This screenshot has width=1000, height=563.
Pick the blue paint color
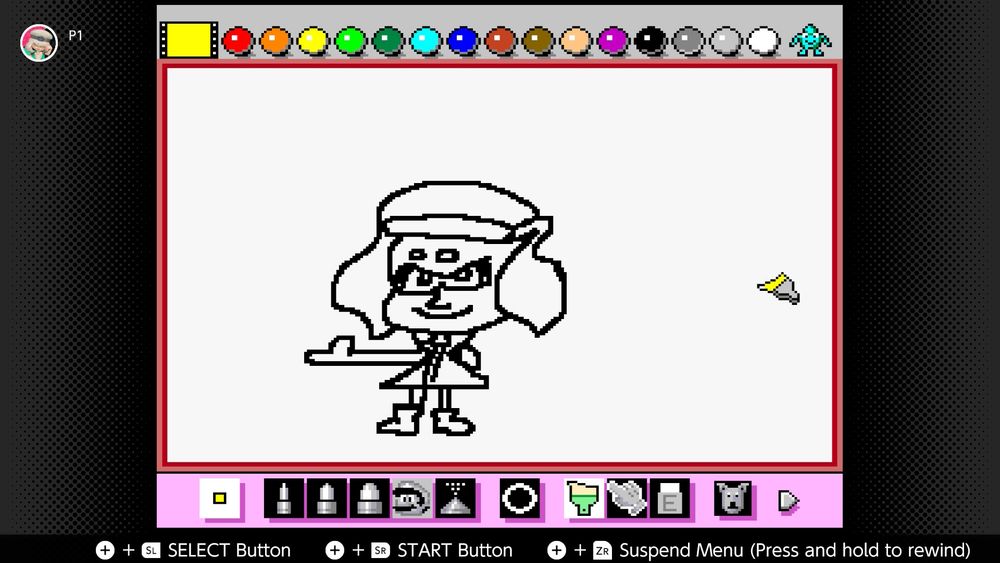(463, 41)
